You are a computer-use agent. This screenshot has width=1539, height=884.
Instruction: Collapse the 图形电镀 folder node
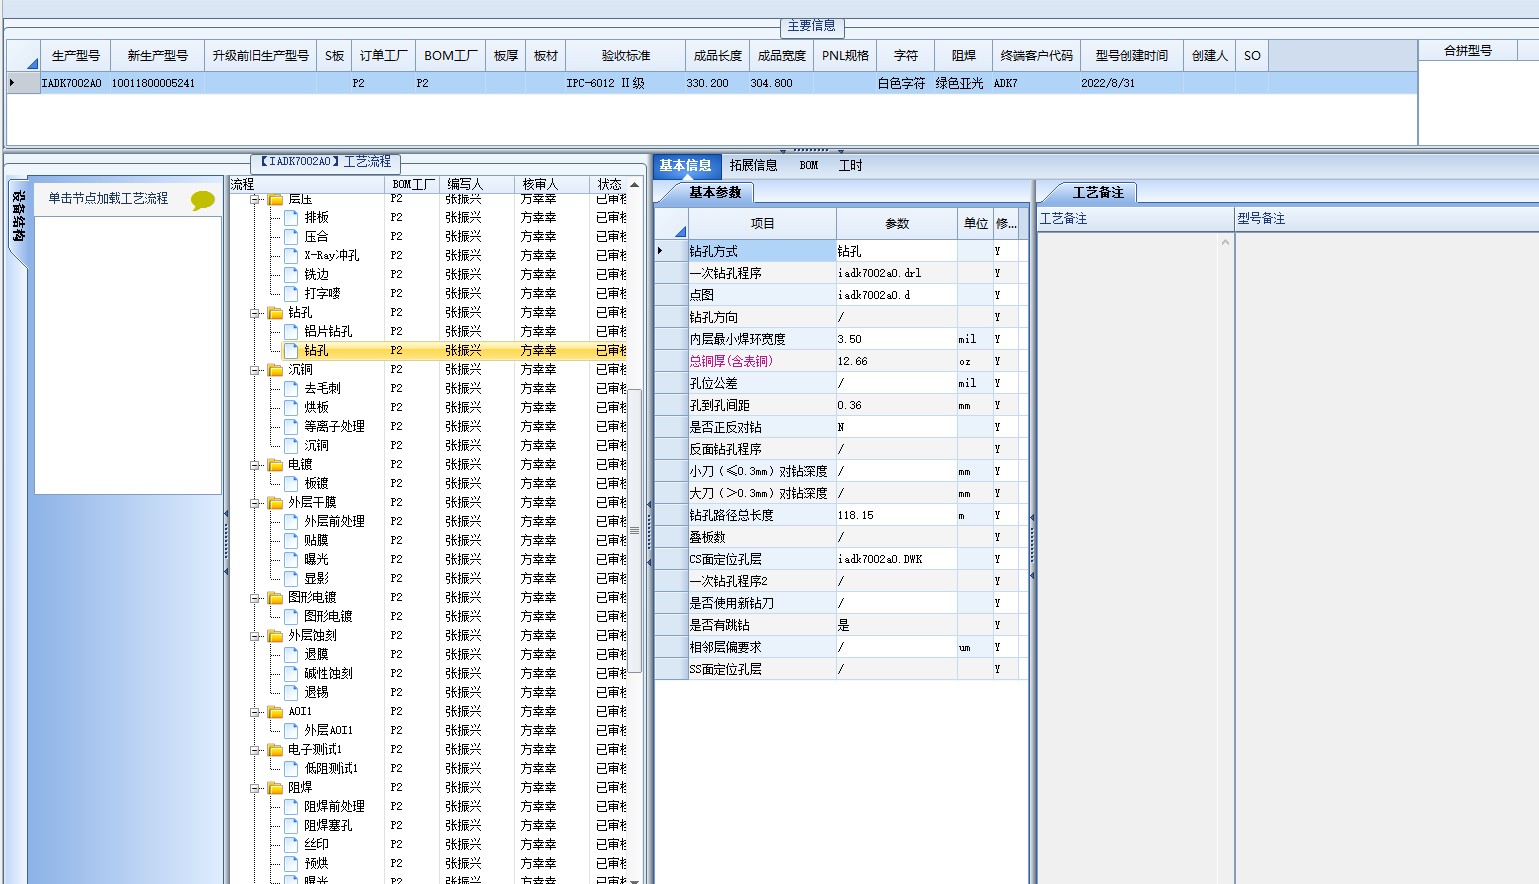click(x=256, y=598)
